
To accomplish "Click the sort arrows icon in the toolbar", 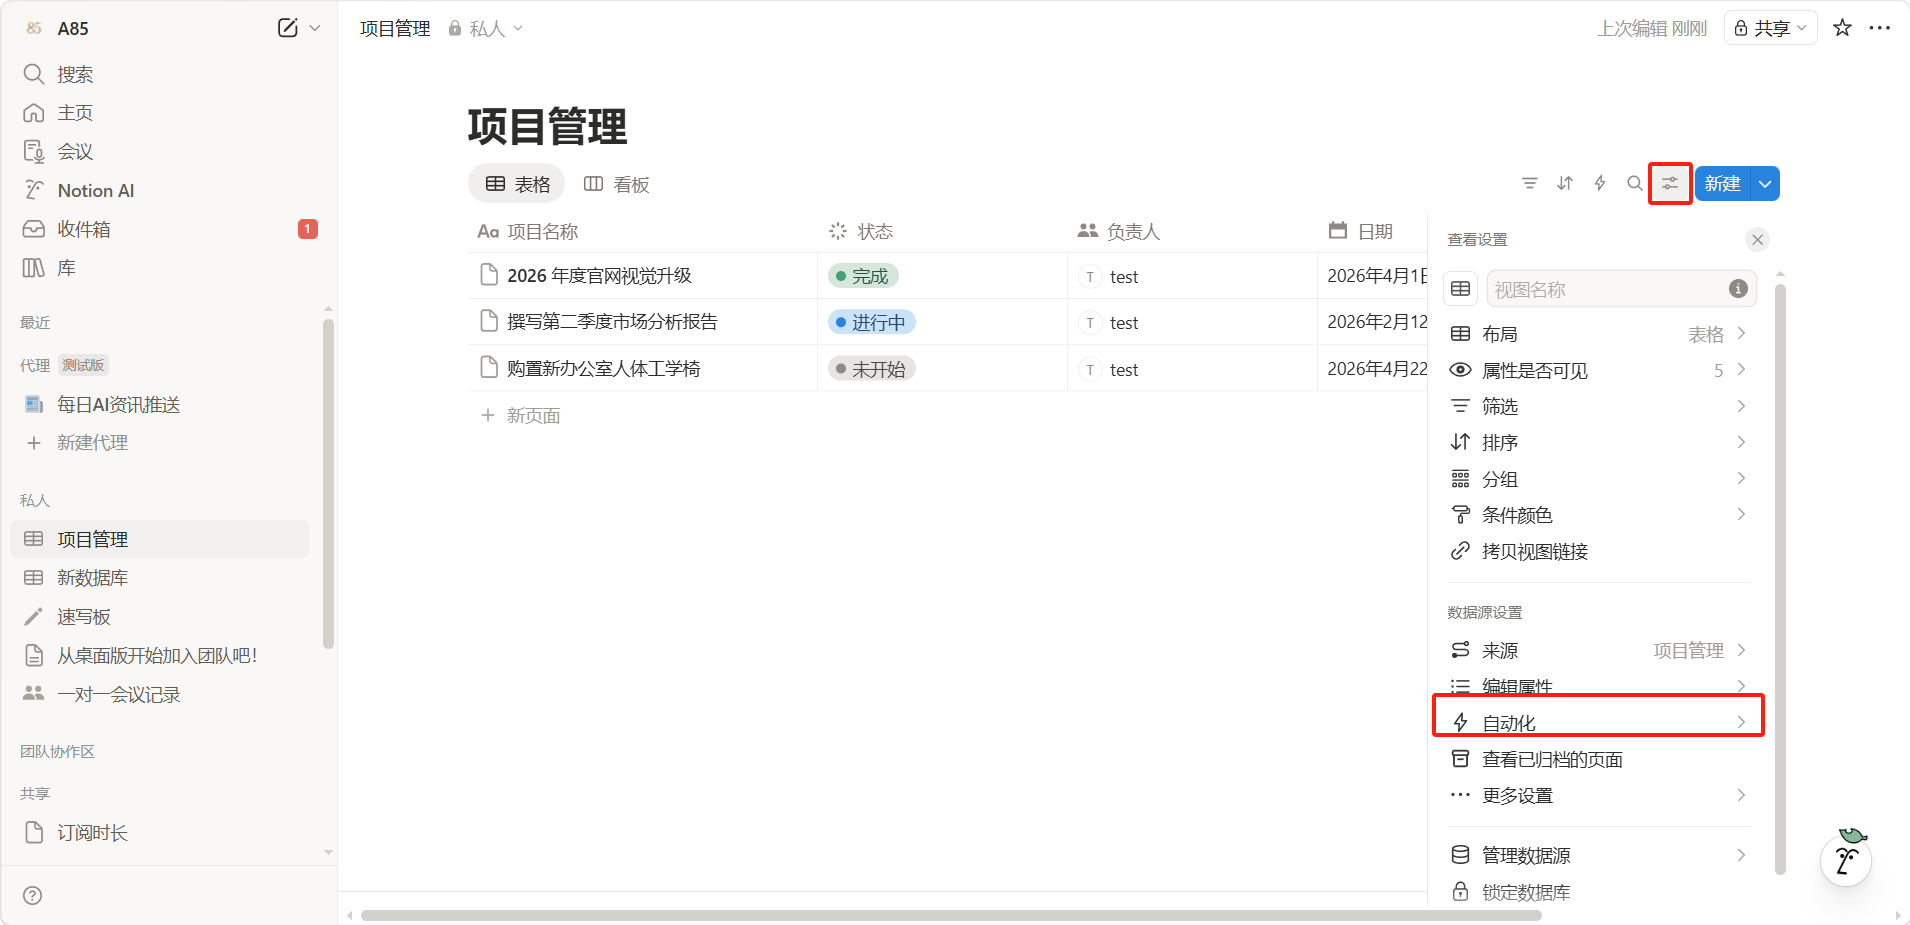I will (x=1565, y=183).
